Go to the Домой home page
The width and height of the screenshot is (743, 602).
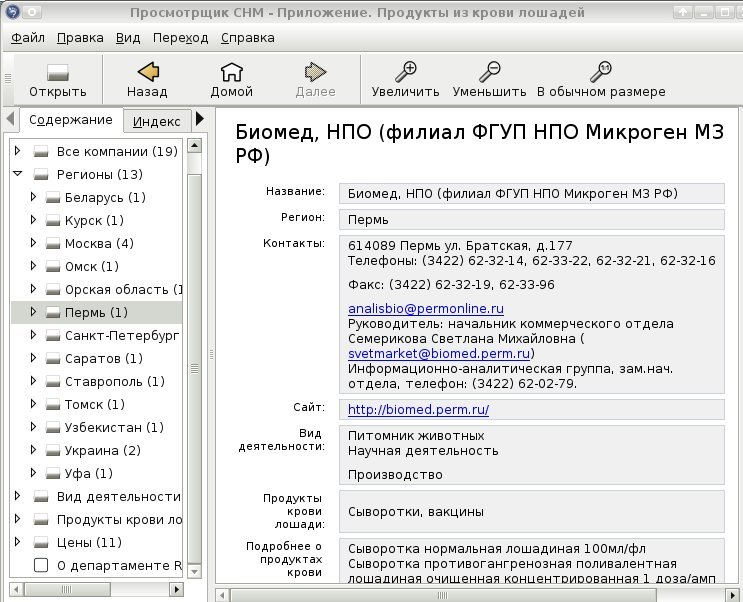pos(232,72)
